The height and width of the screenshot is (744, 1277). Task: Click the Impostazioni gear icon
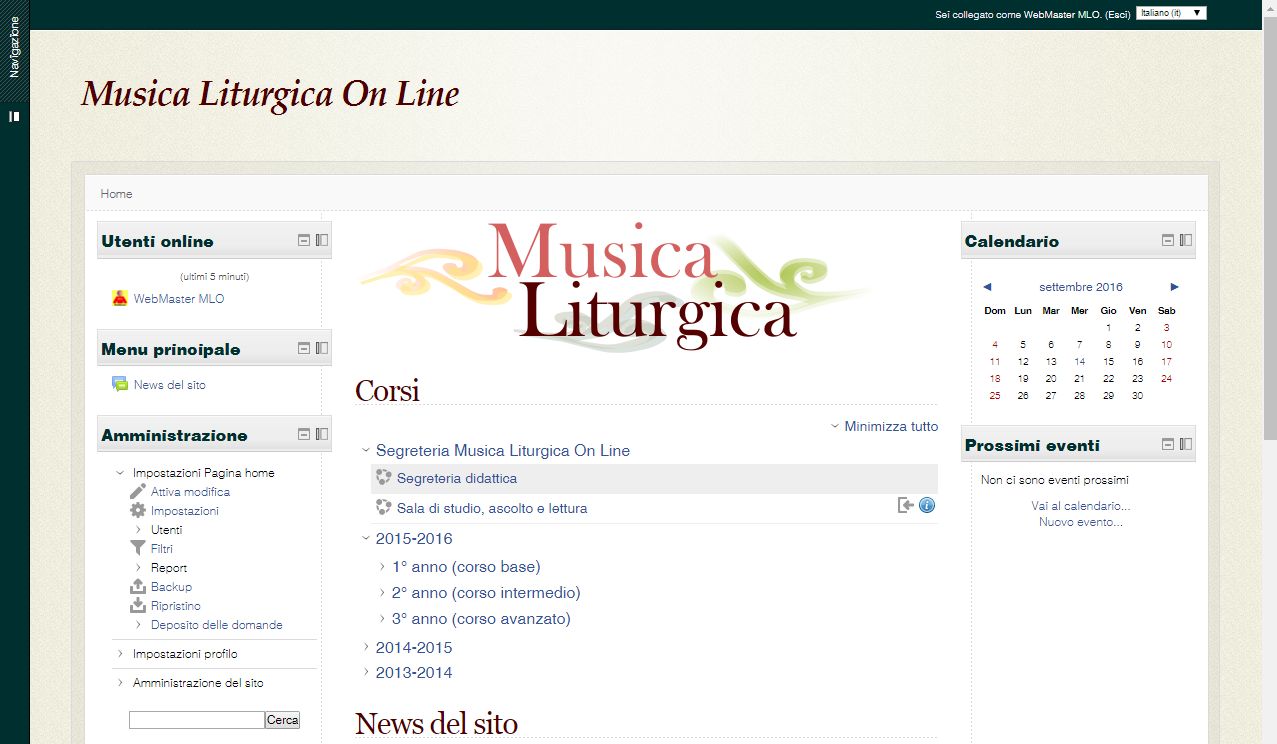(138, 511)
